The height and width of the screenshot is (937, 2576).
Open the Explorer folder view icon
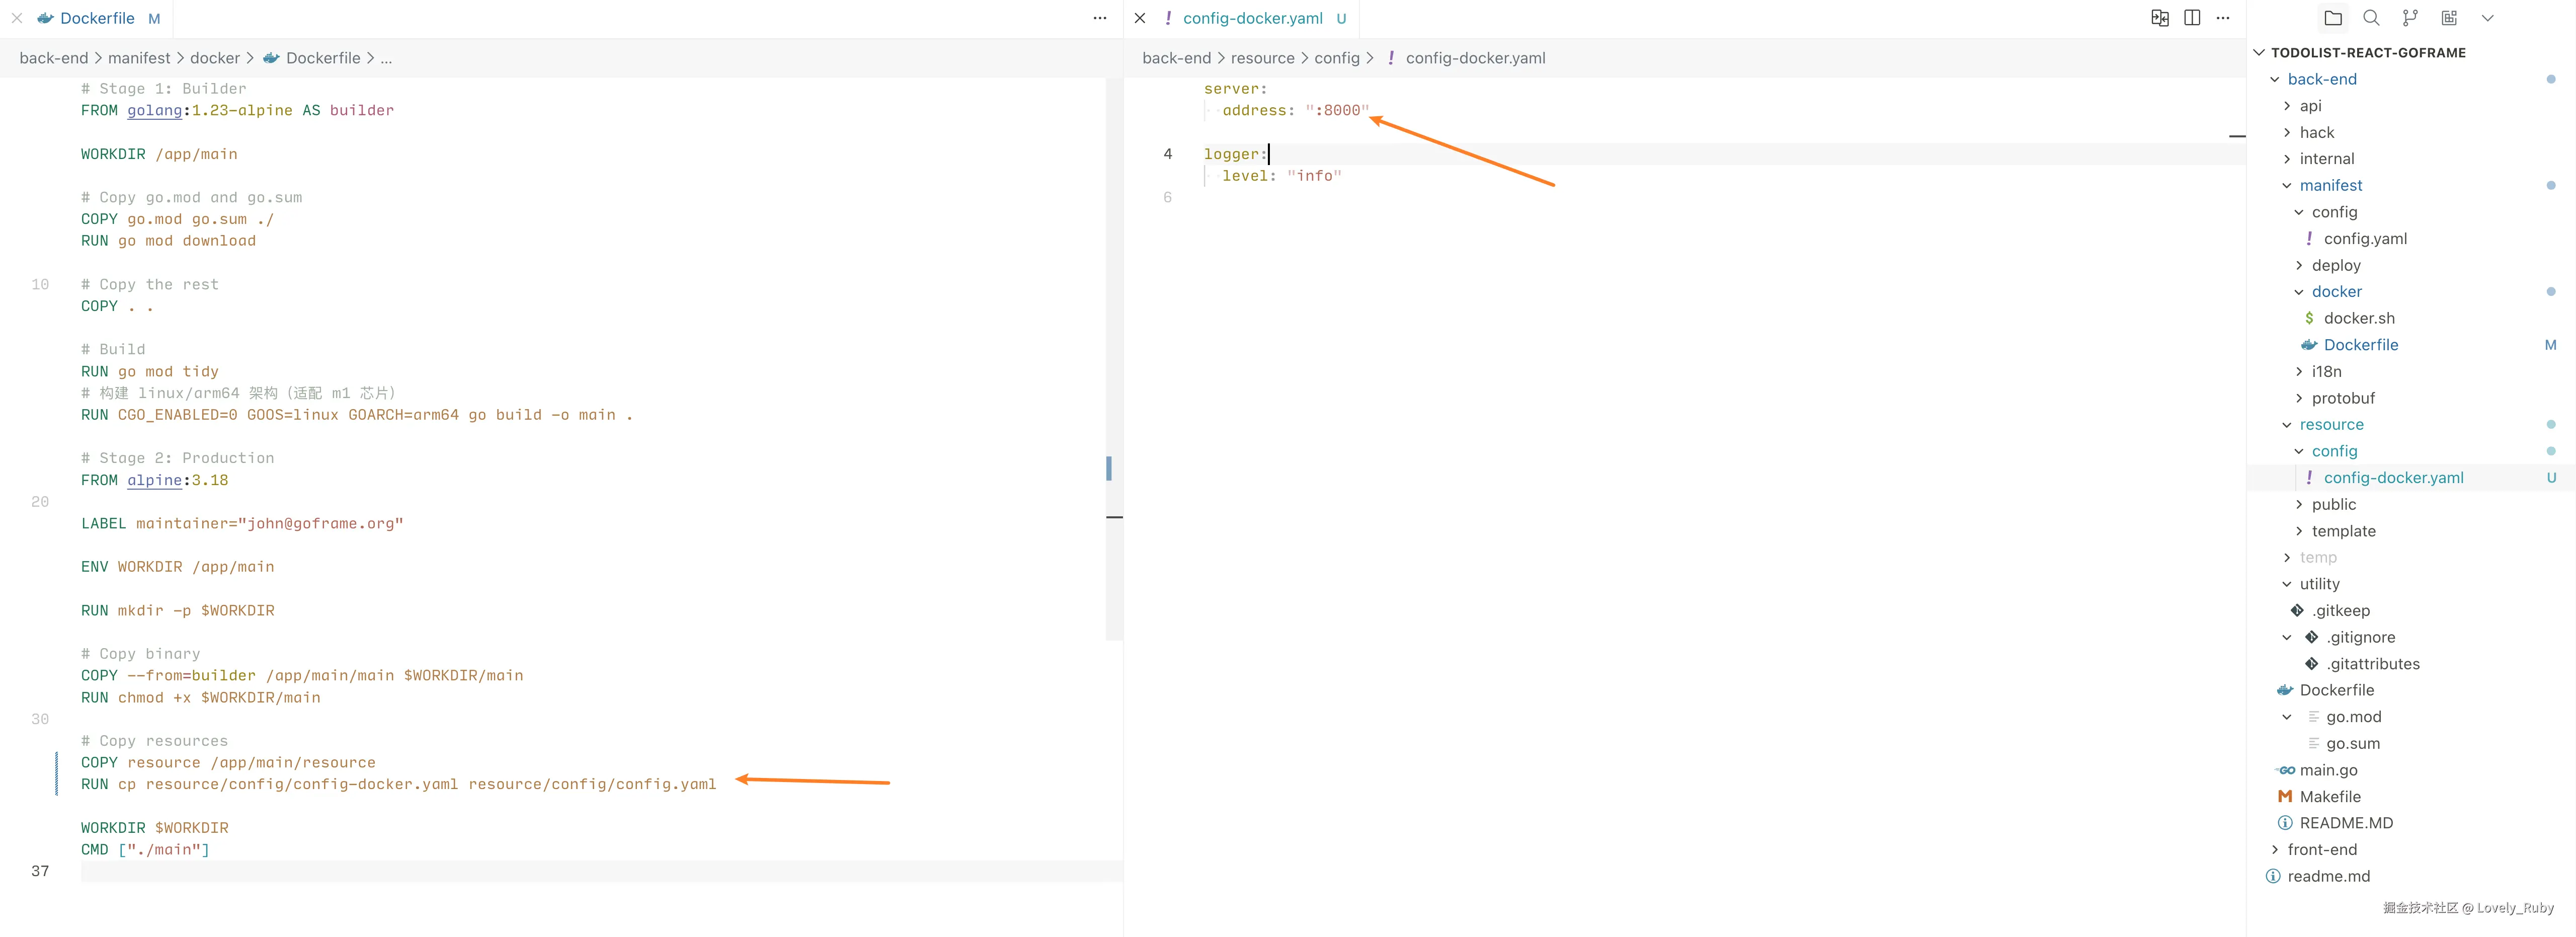pos(2333,18)
